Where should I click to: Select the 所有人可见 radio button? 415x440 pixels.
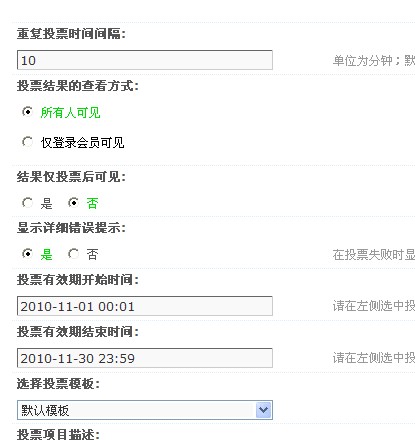pyautogui.click(x=27, y=112)
